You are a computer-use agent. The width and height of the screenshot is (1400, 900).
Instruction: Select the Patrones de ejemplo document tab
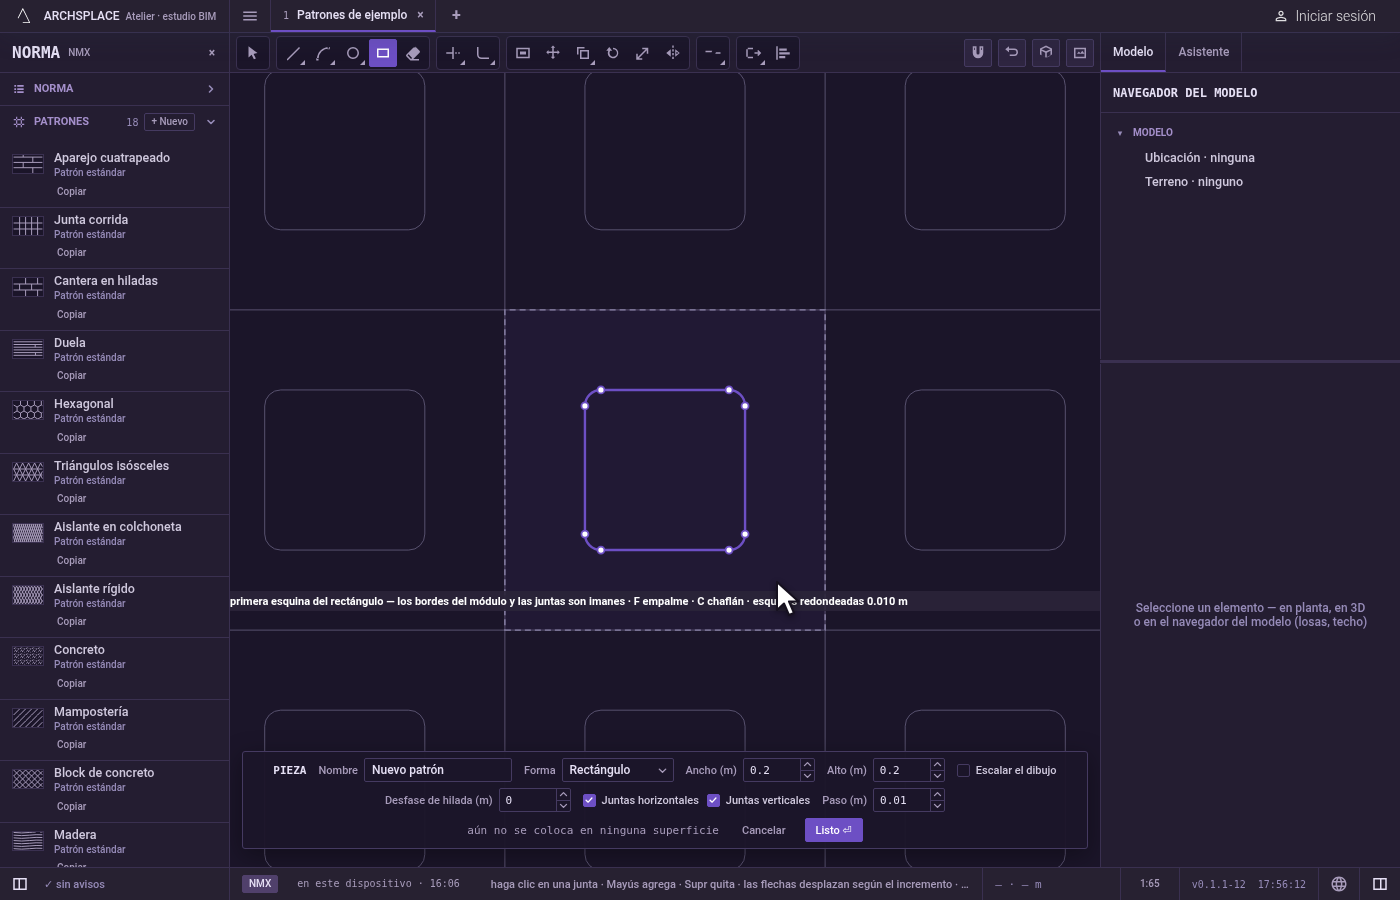[x=352, y=15]
